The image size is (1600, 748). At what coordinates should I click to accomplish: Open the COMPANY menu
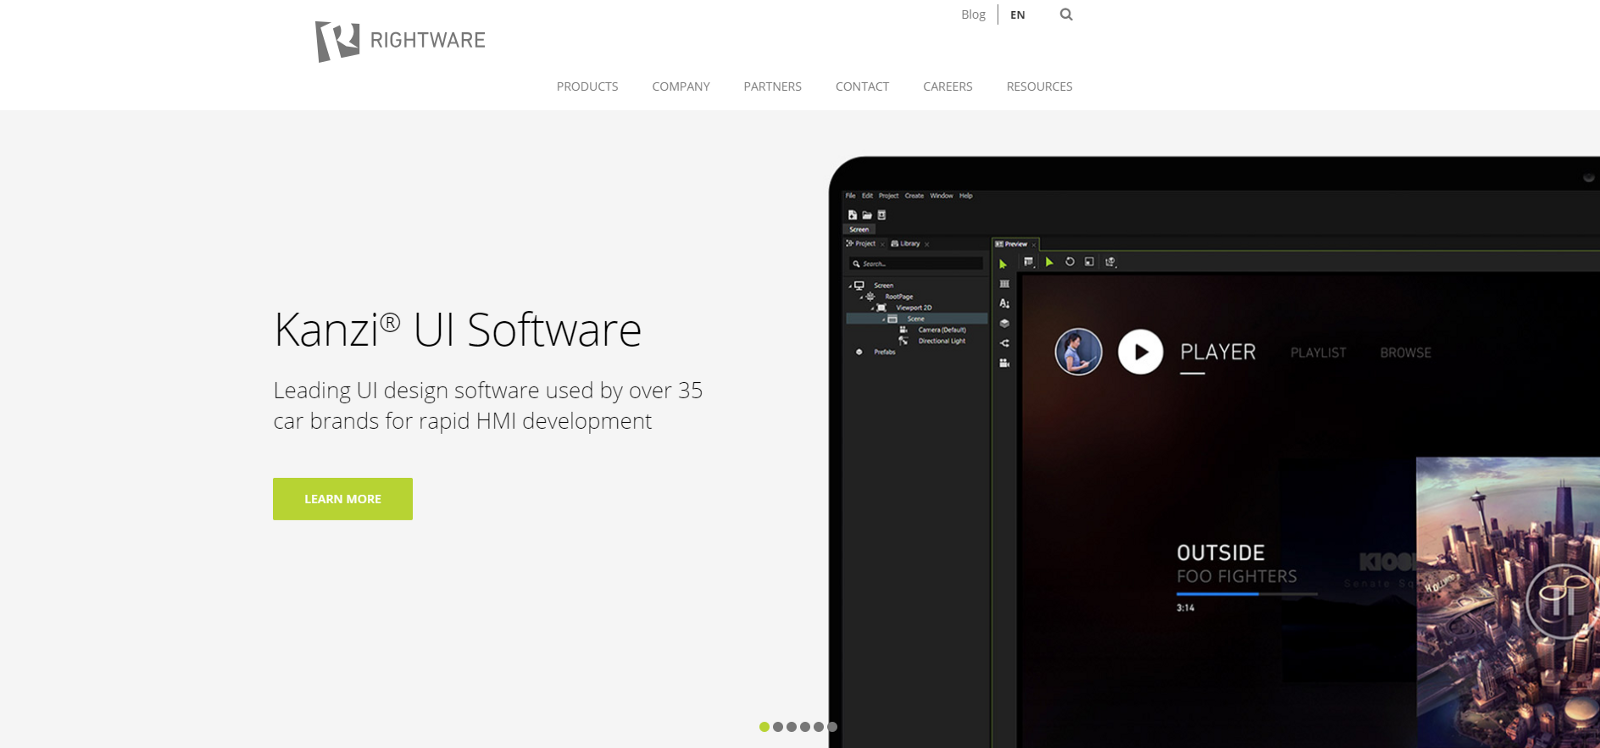(x=681, y=87)
